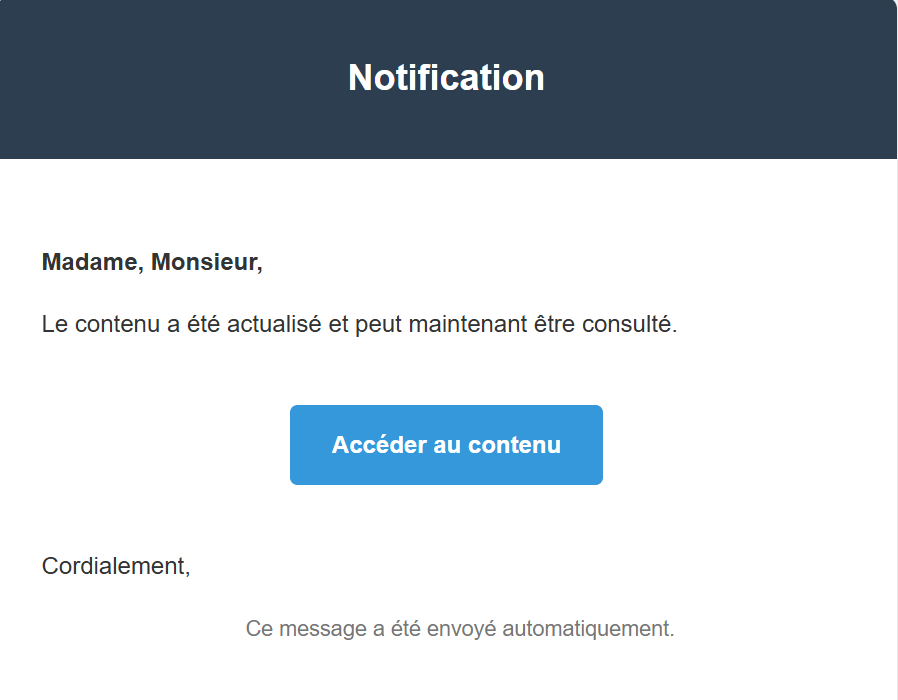Click the automatic message footer note

[x=460, y=629]
